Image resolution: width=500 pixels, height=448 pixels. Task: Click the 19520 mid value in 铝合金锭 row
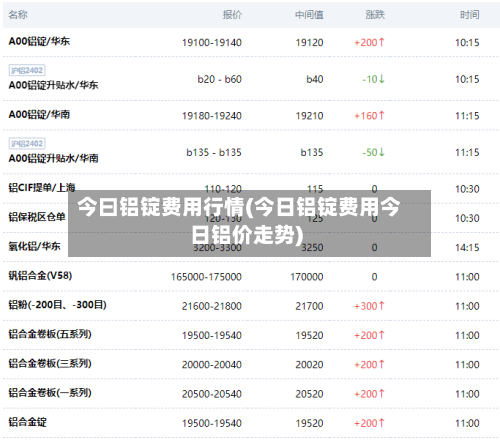click(x=309, y=423)
